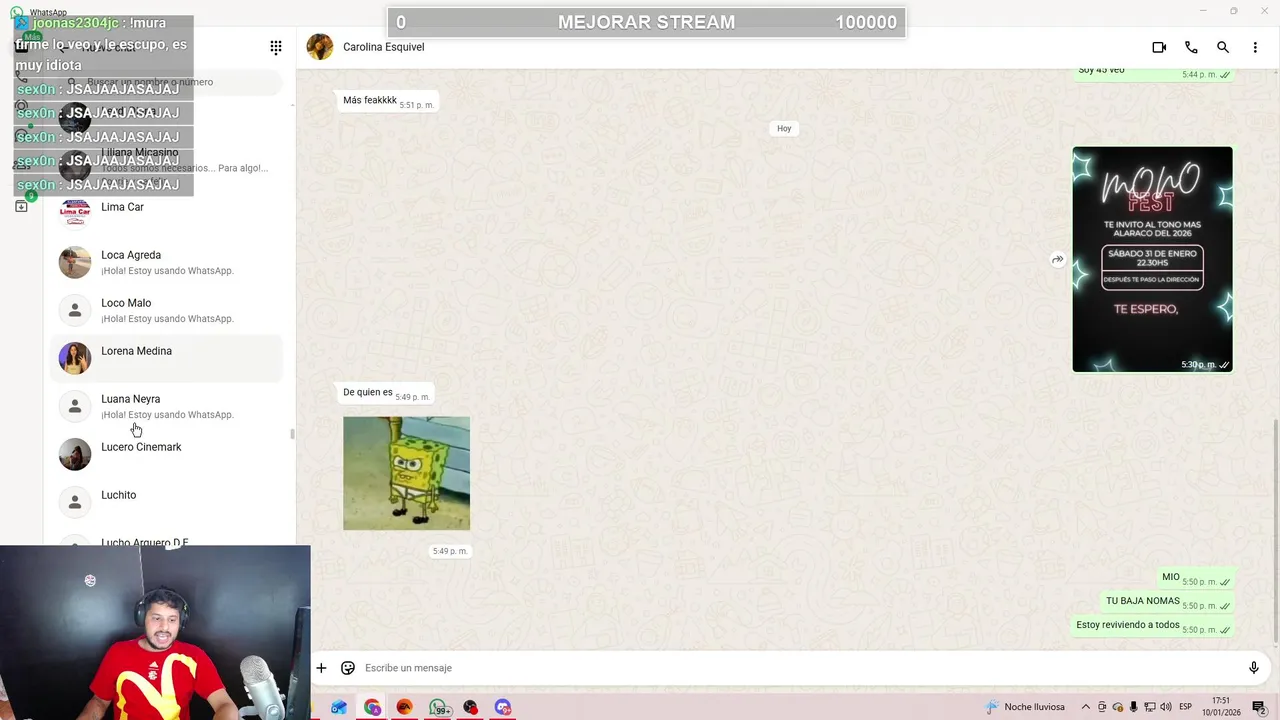The width and height of the screenshot is (1280, 720).
Task: Open Chrome from the taskbar
Action: [372, 707]
